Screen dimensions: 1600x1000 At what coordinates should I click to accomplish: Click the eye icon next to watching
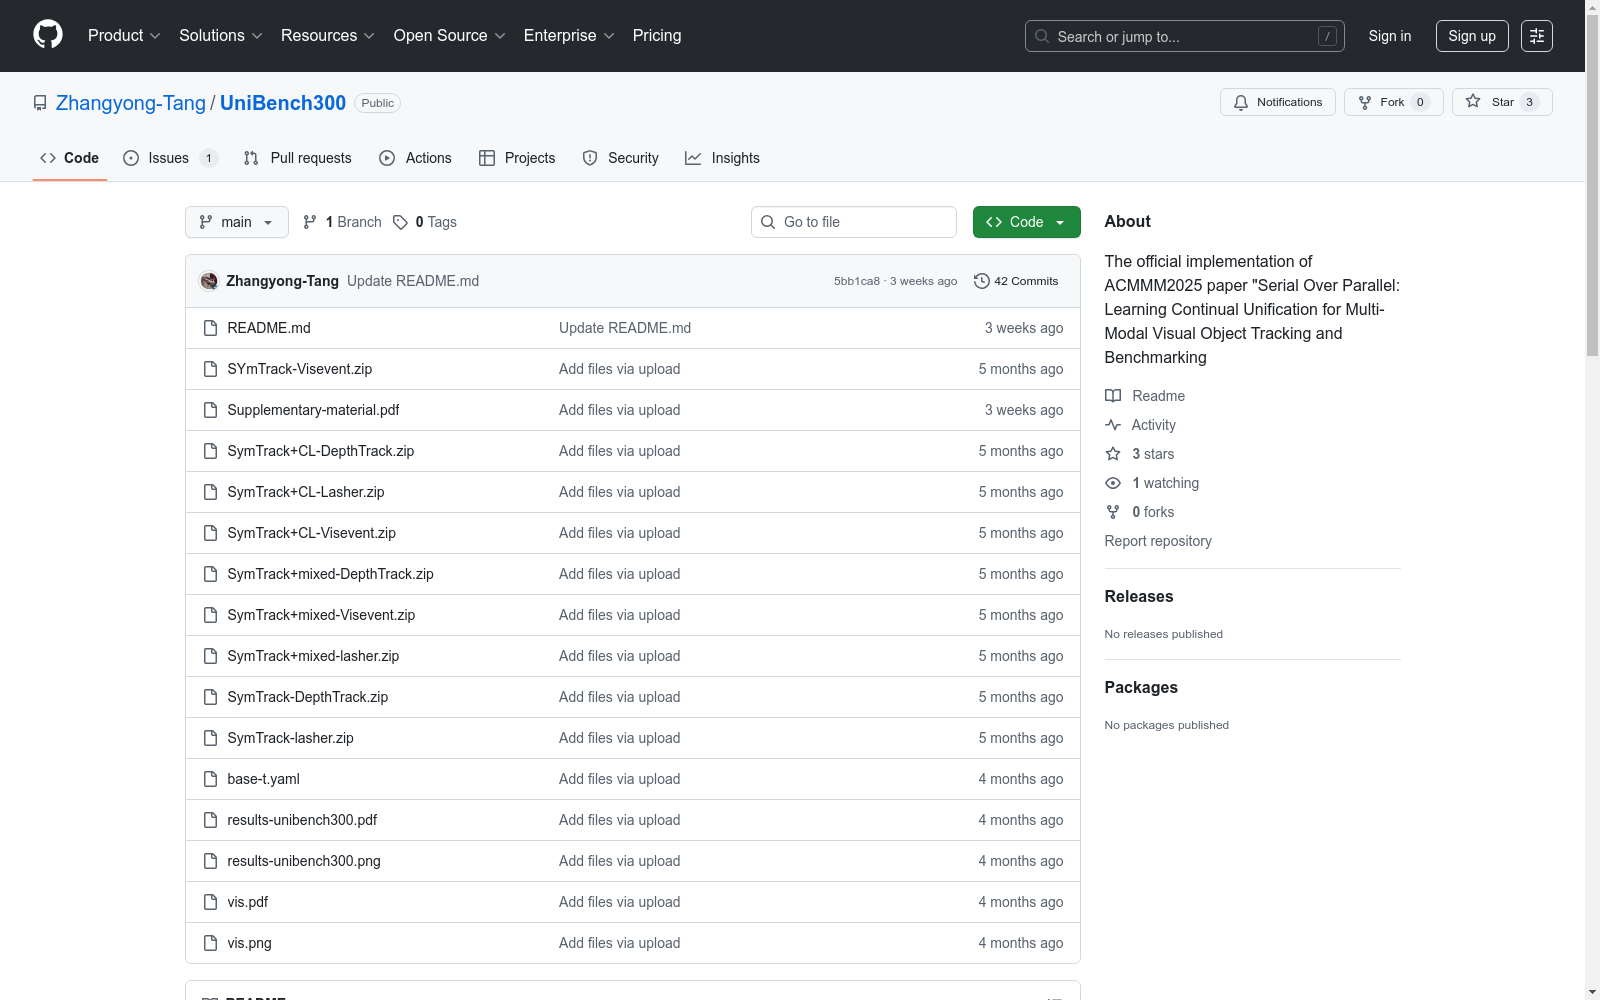1113,483
